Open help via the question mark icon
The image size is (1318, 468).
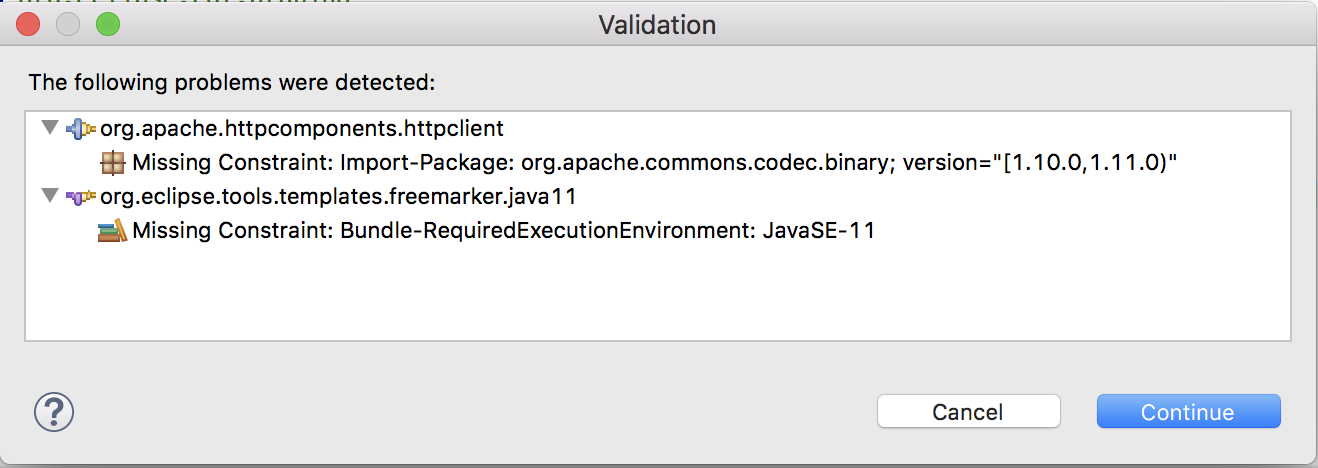coord(54,411)
